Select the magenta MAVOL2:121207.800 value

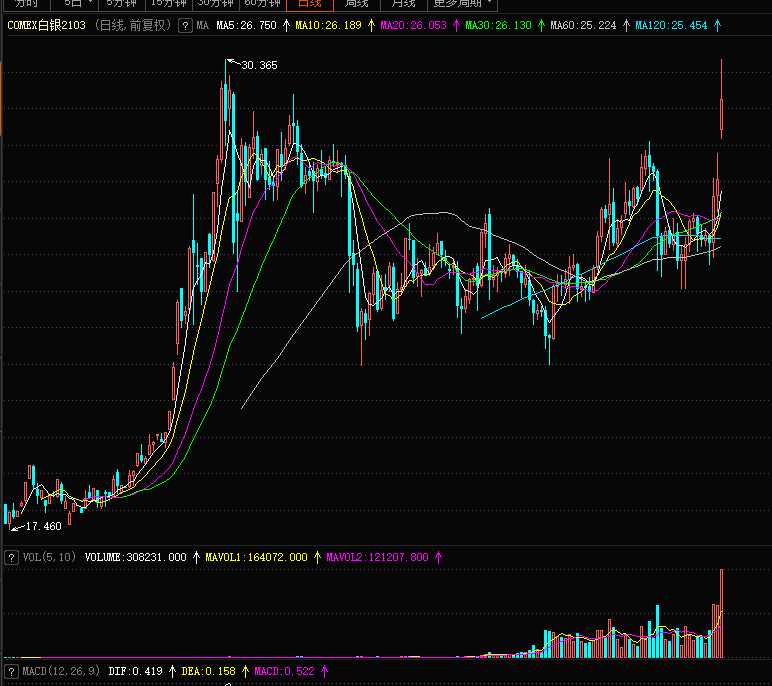click(x=377, y=557)
